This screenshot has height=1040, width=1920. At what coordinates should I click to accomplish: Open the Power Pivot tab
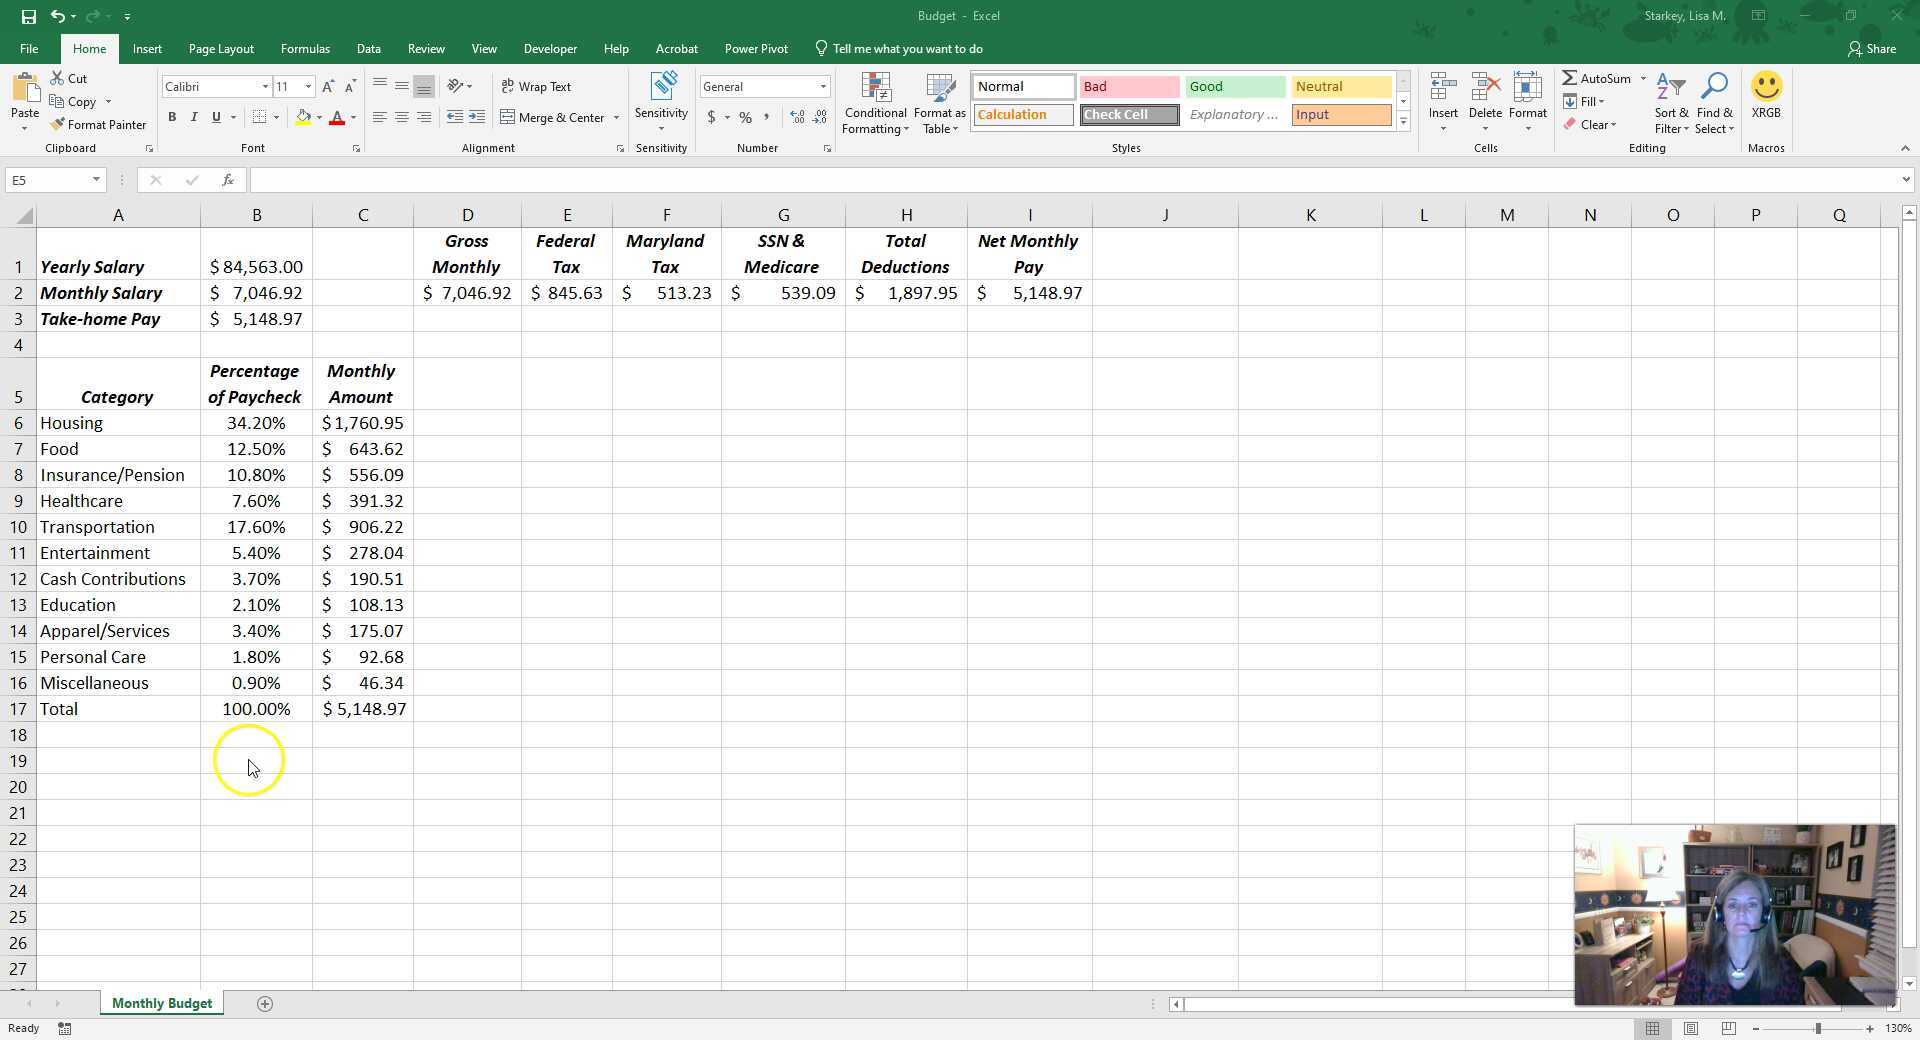756,48
